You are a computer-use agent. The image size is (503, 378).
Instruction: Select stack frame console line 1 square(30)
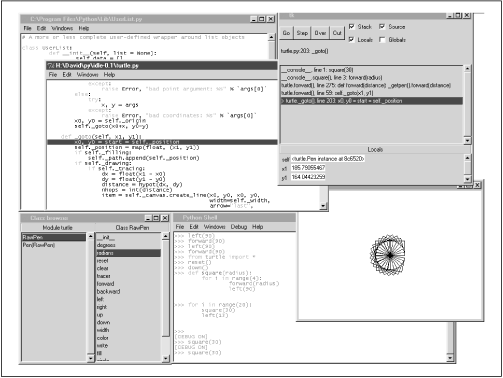[317, 70]
